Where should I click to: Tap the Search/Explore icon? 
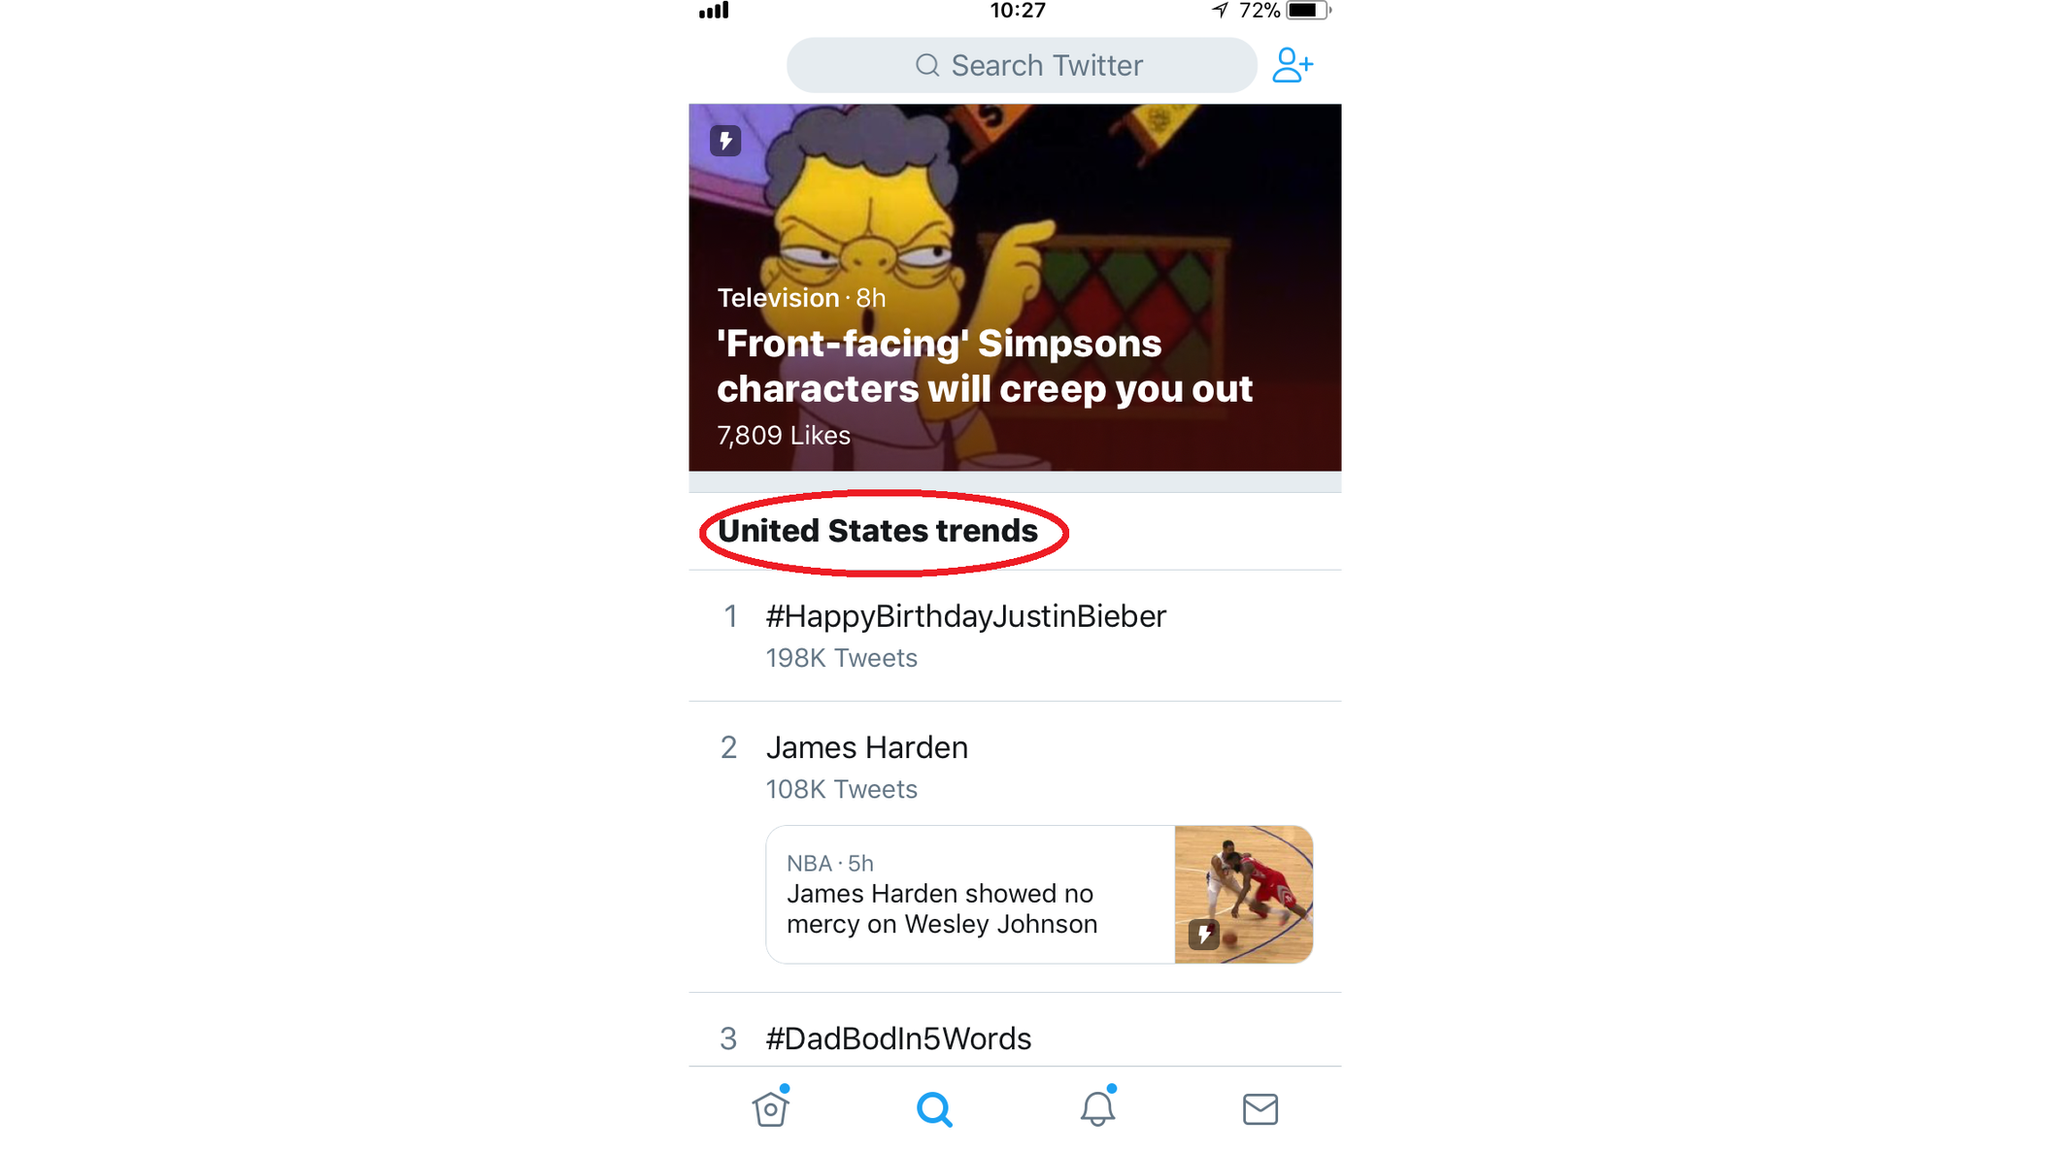[x=934, y=1110]
